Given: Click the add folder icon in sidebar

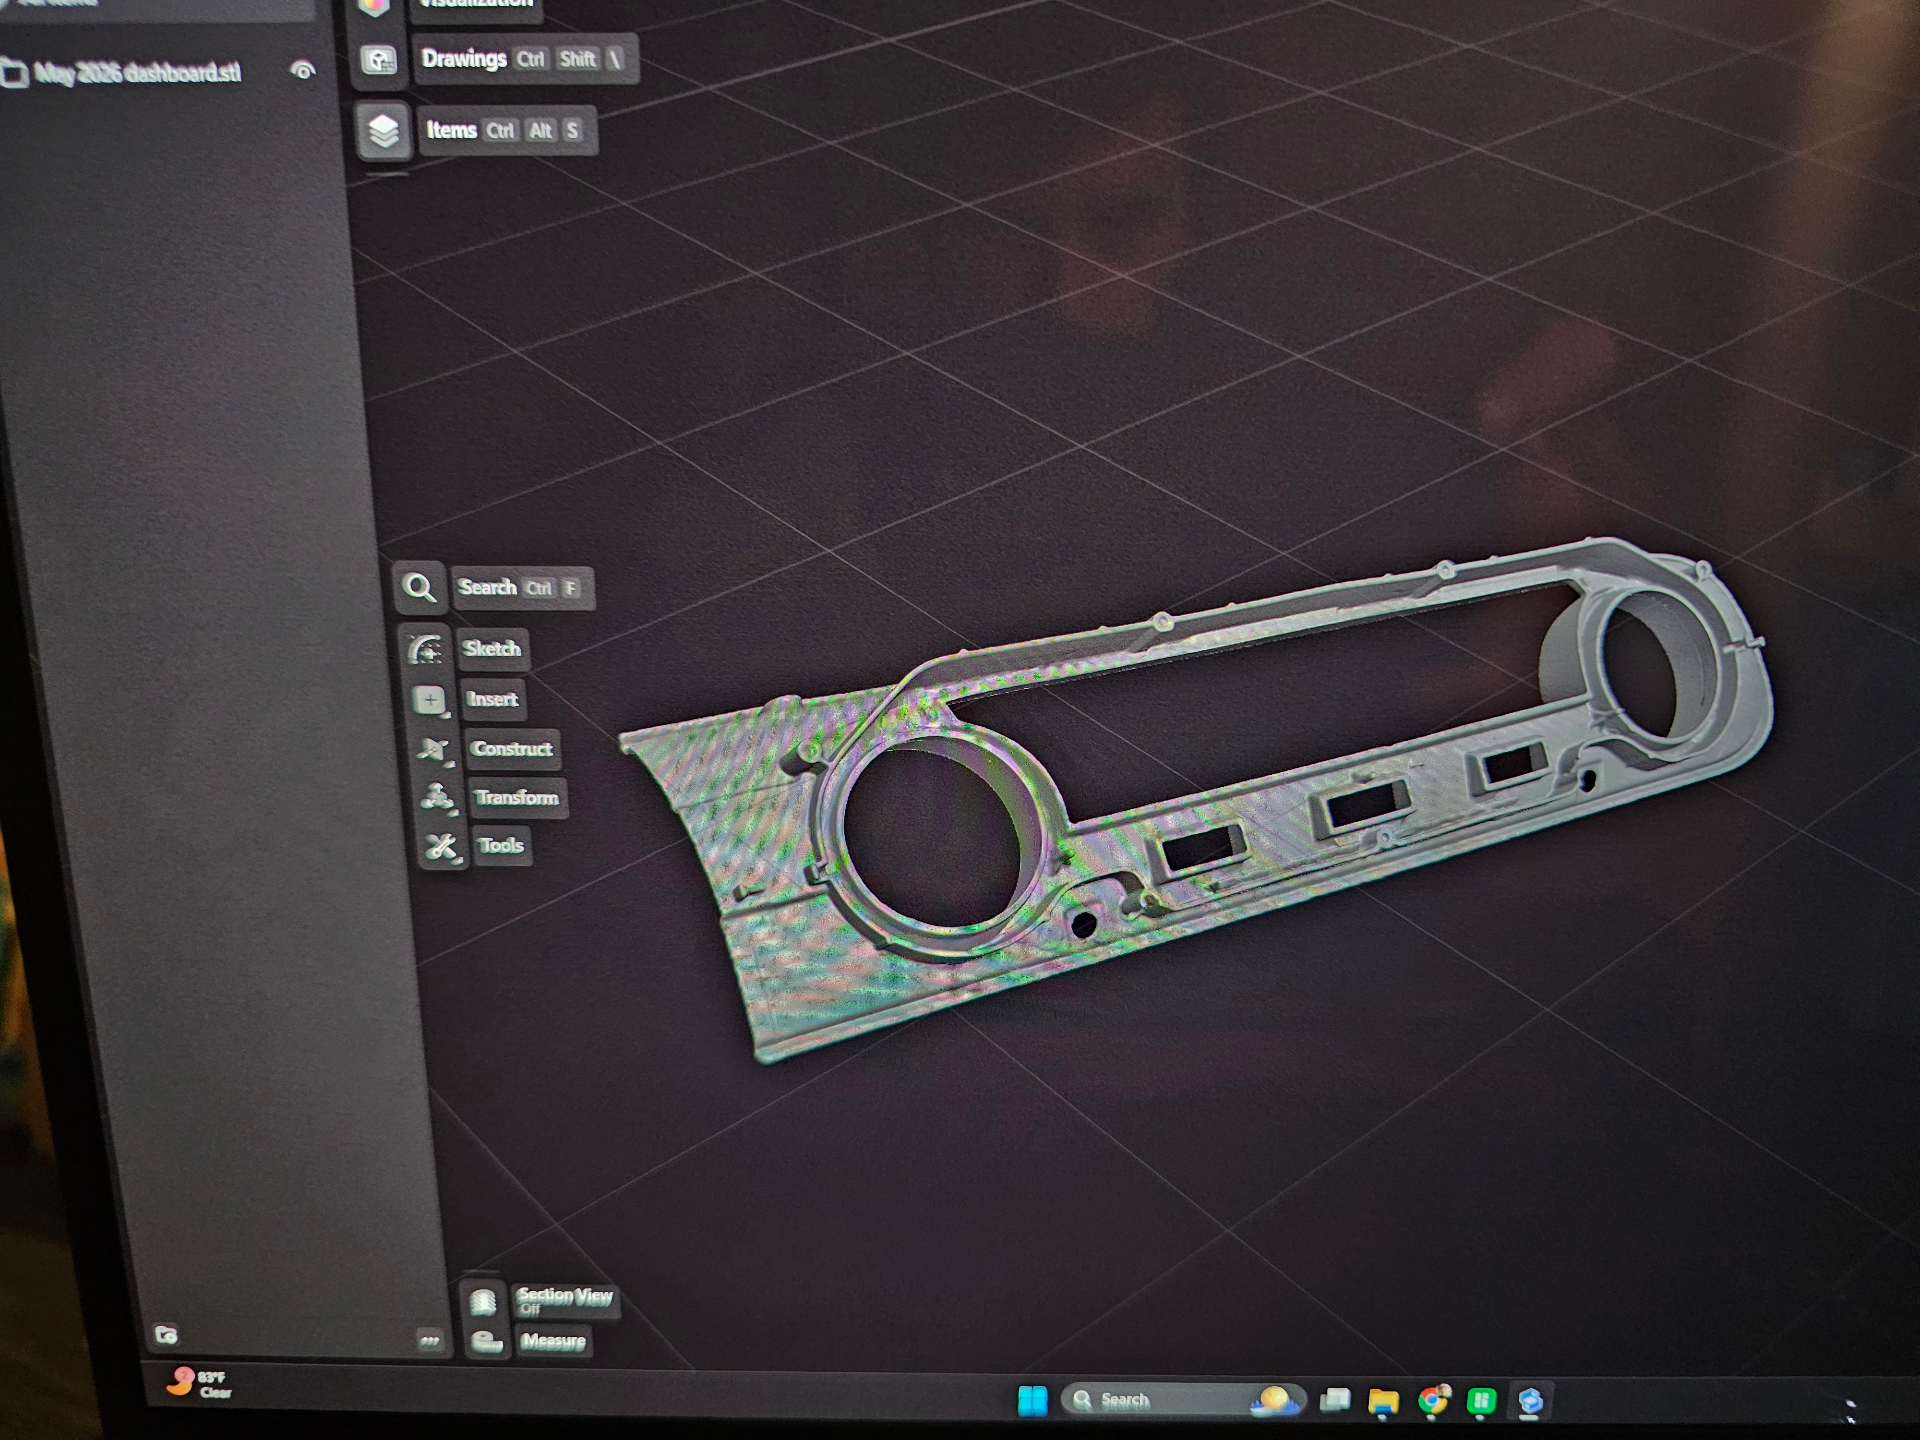Looking at the screenshot, I should 166,1334.
